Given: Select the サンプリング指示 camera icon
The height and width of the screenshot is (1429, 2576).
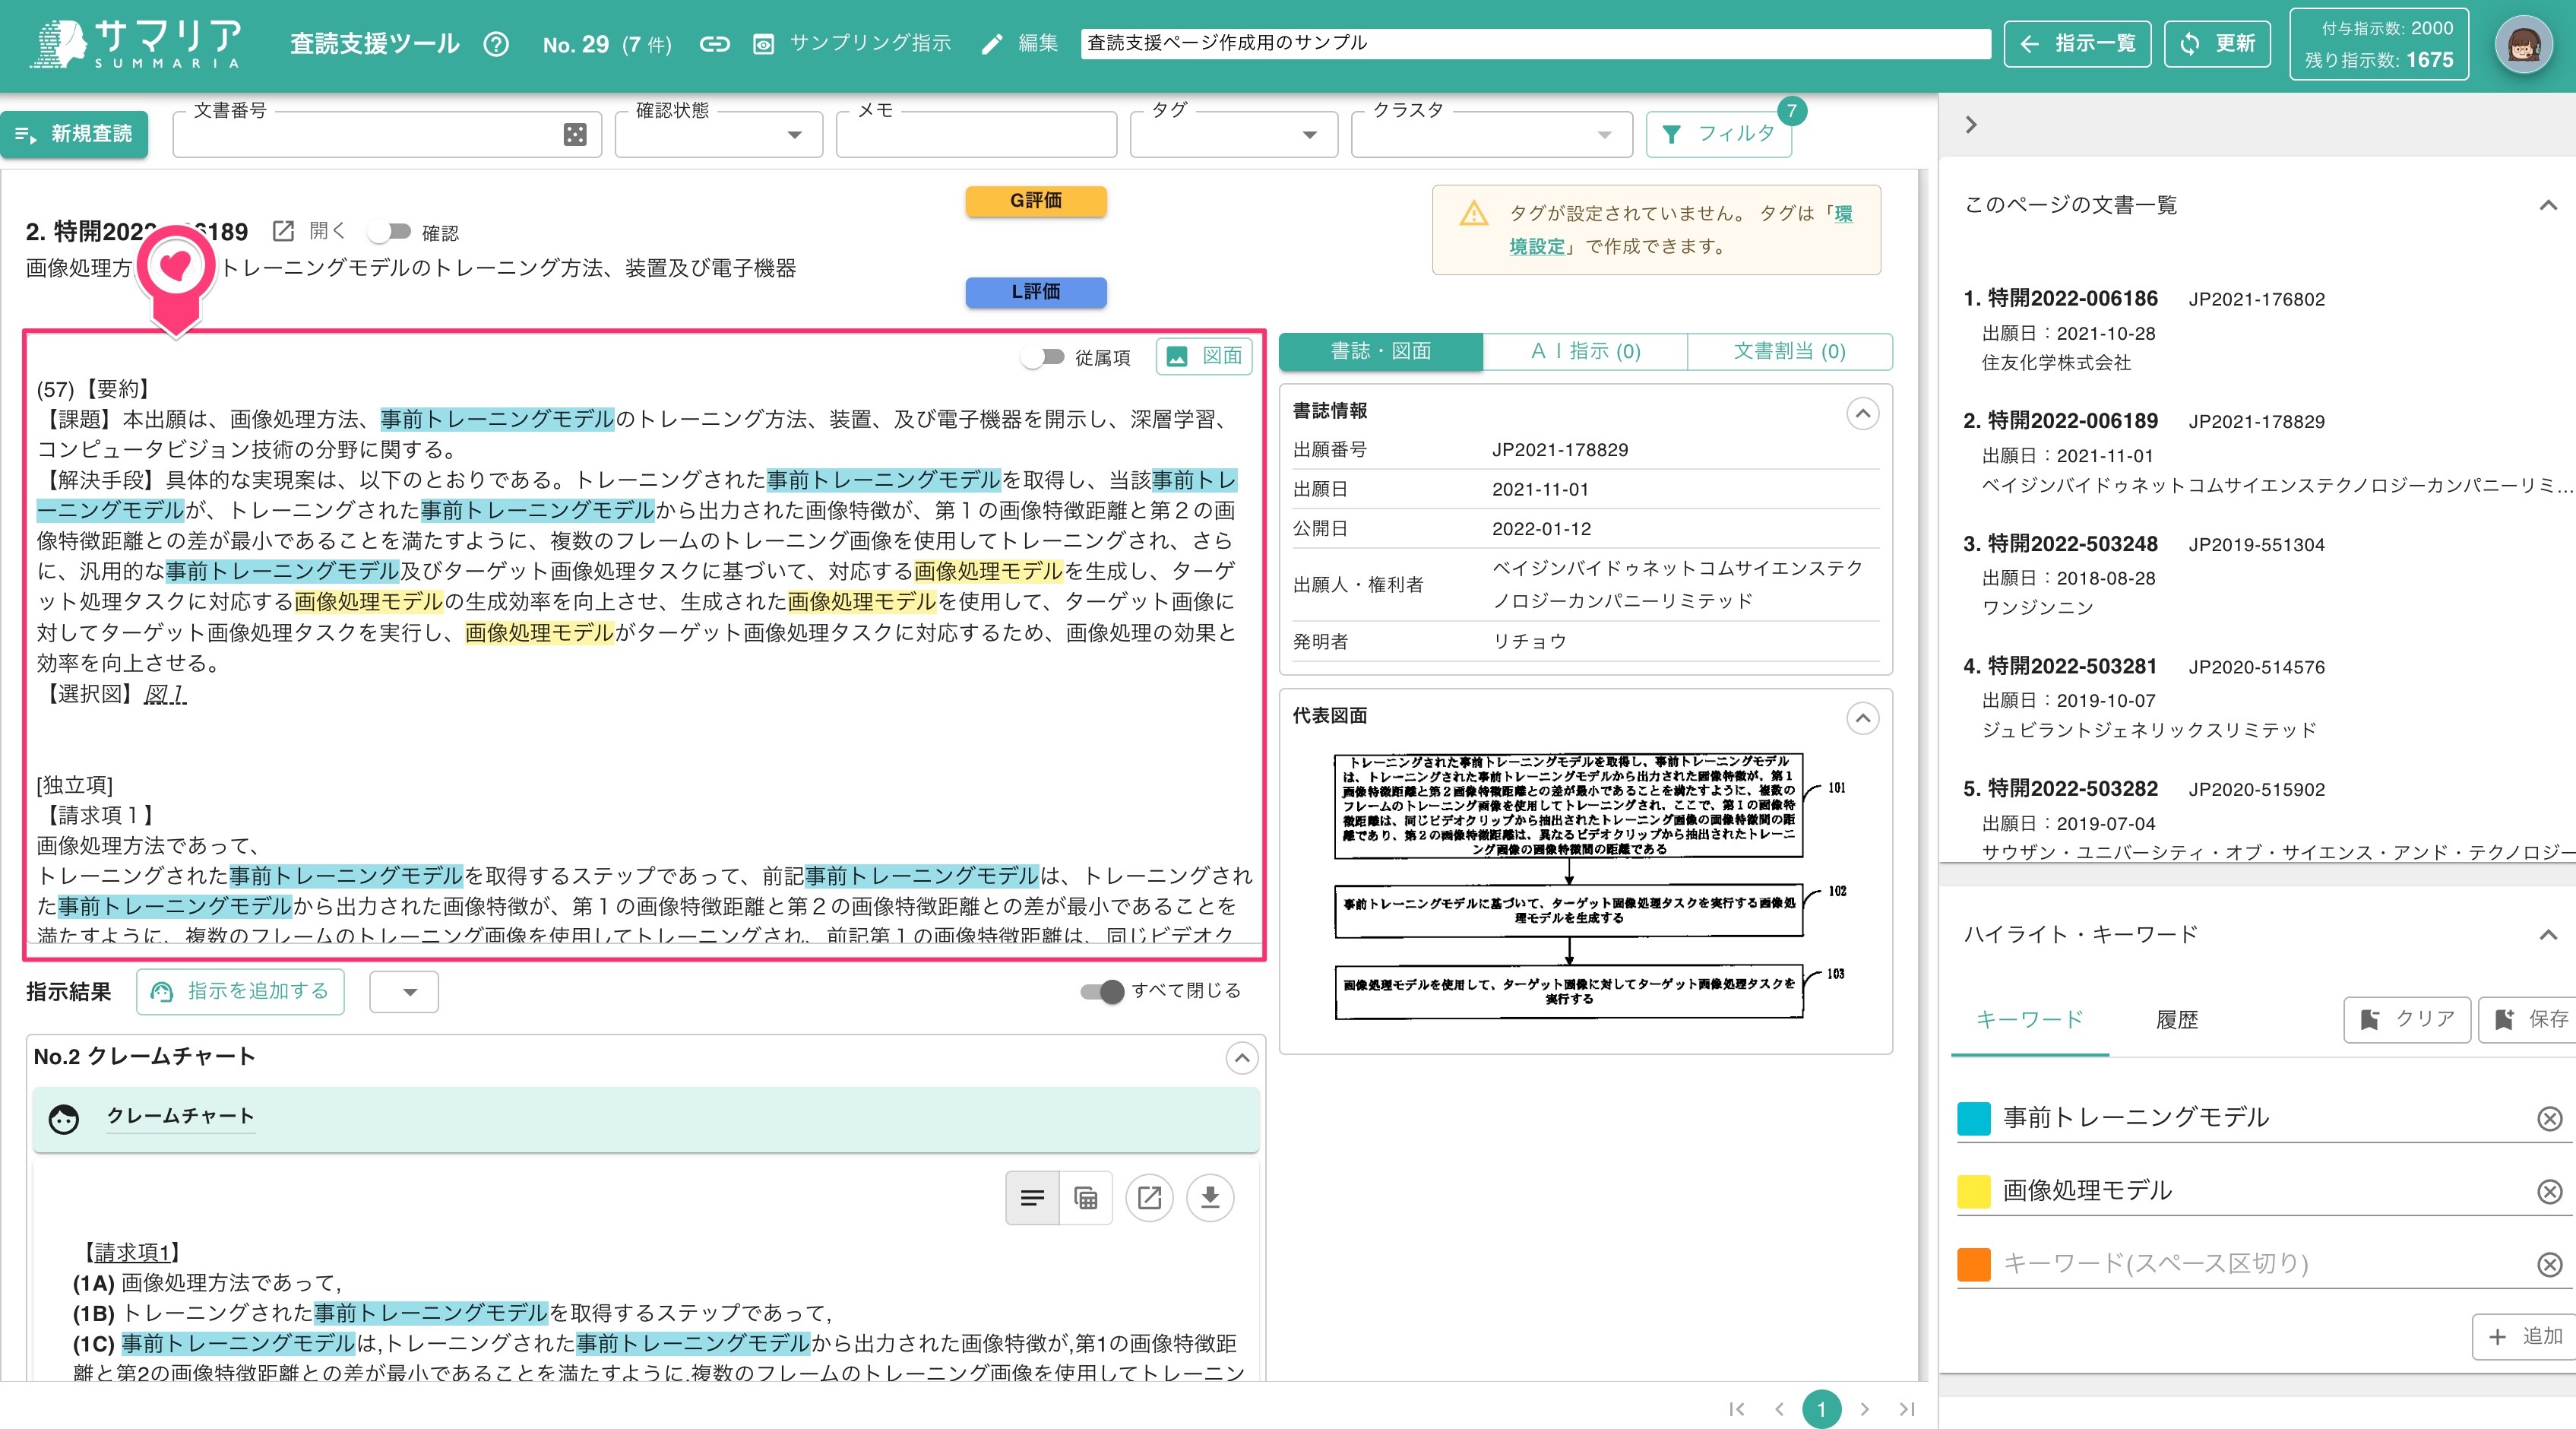Looking at the screenshot, I should (x=764, y=44).
